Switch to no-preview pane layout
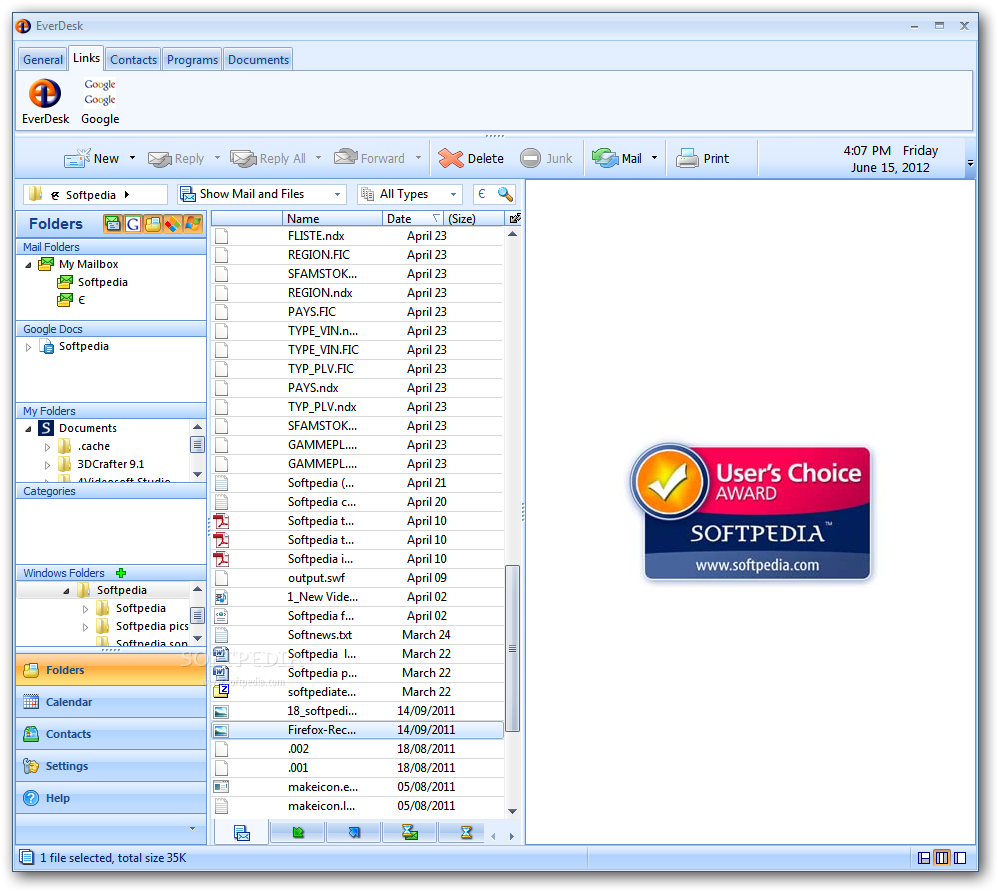This screenshot has width=999, height=892. [960, 858]
